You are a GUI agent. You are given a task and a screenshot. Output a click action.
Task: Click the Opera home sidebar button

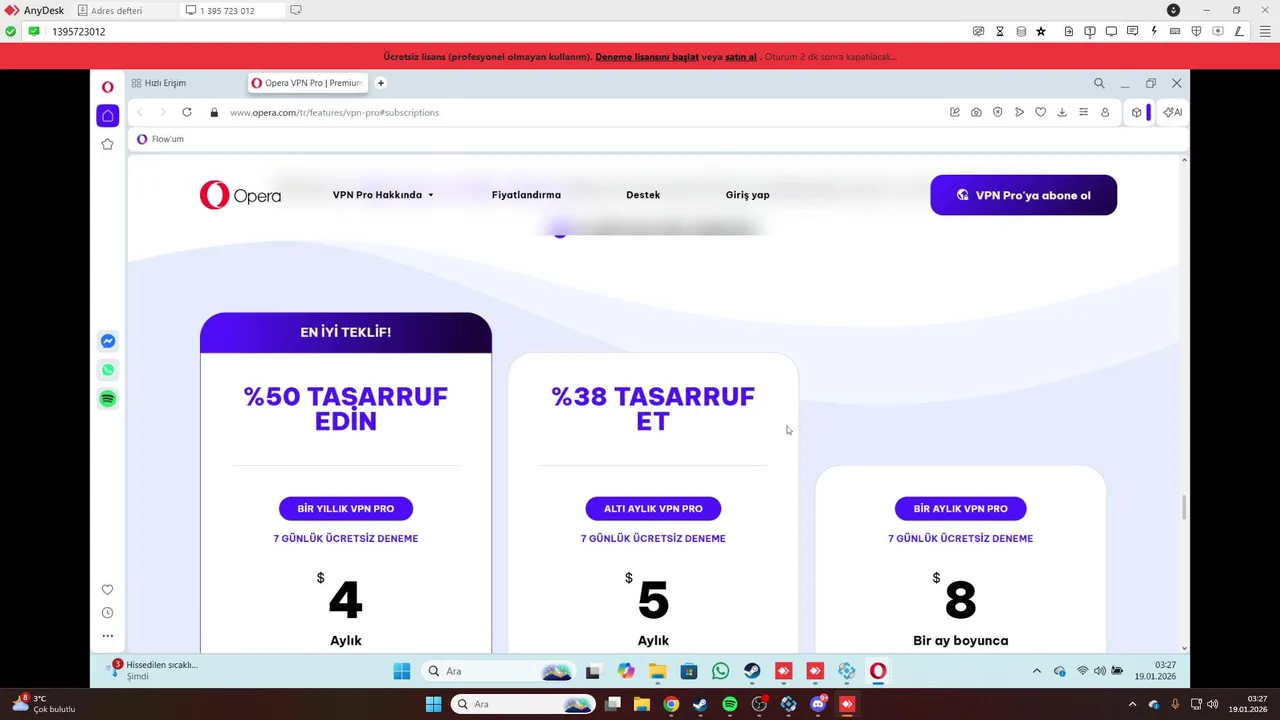point(108,115)
